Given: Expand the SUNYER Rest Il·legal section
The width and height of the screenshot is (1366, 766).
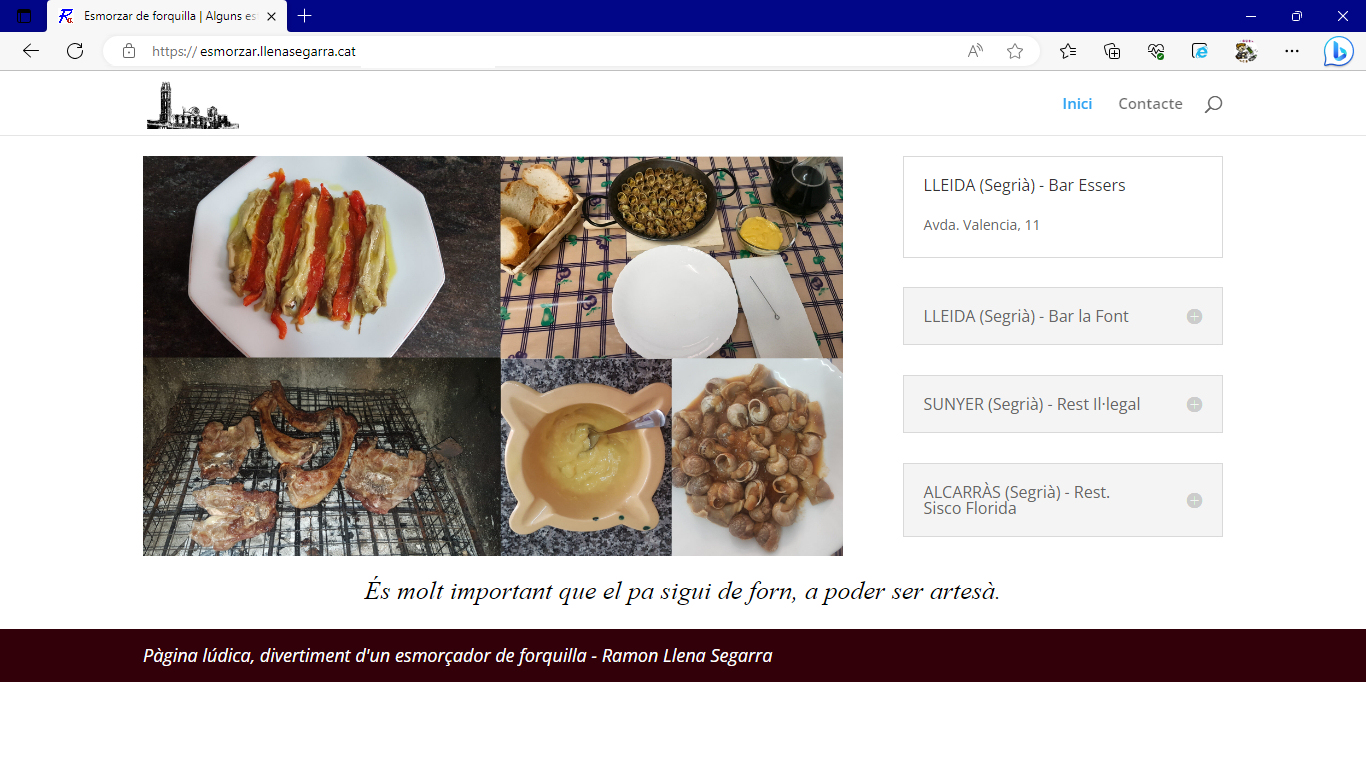Looking at the screenshot, I should click(x=1062, y=404).
